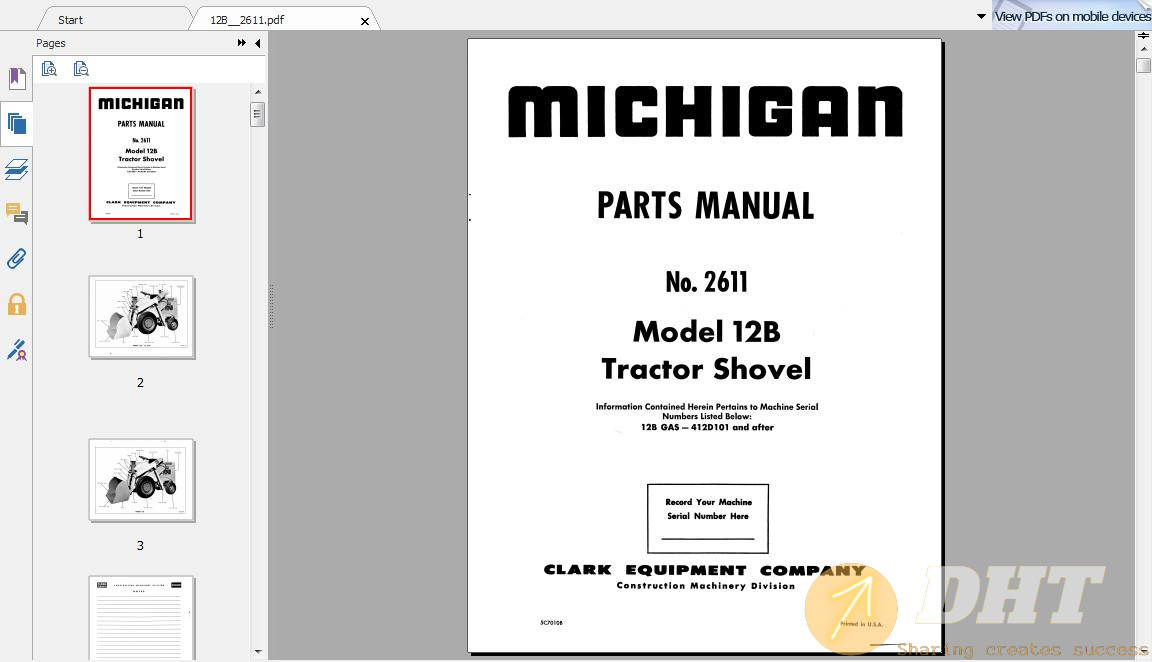Screen dimensions: 1152x662
Task: Click the MICHIGAN title in the document
Action: [x=705, y=112]
